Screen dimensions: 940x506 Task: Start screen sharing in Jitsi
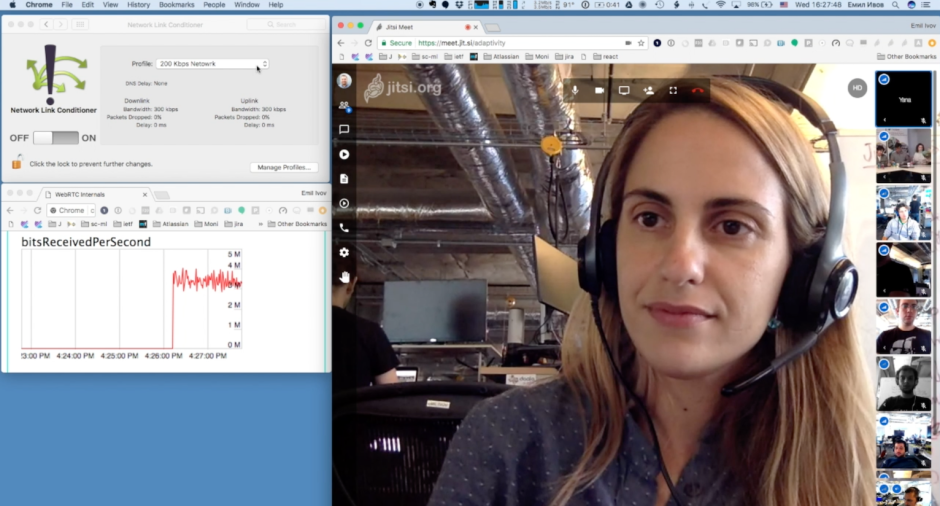pyautogui.click(x=624, y=90)
